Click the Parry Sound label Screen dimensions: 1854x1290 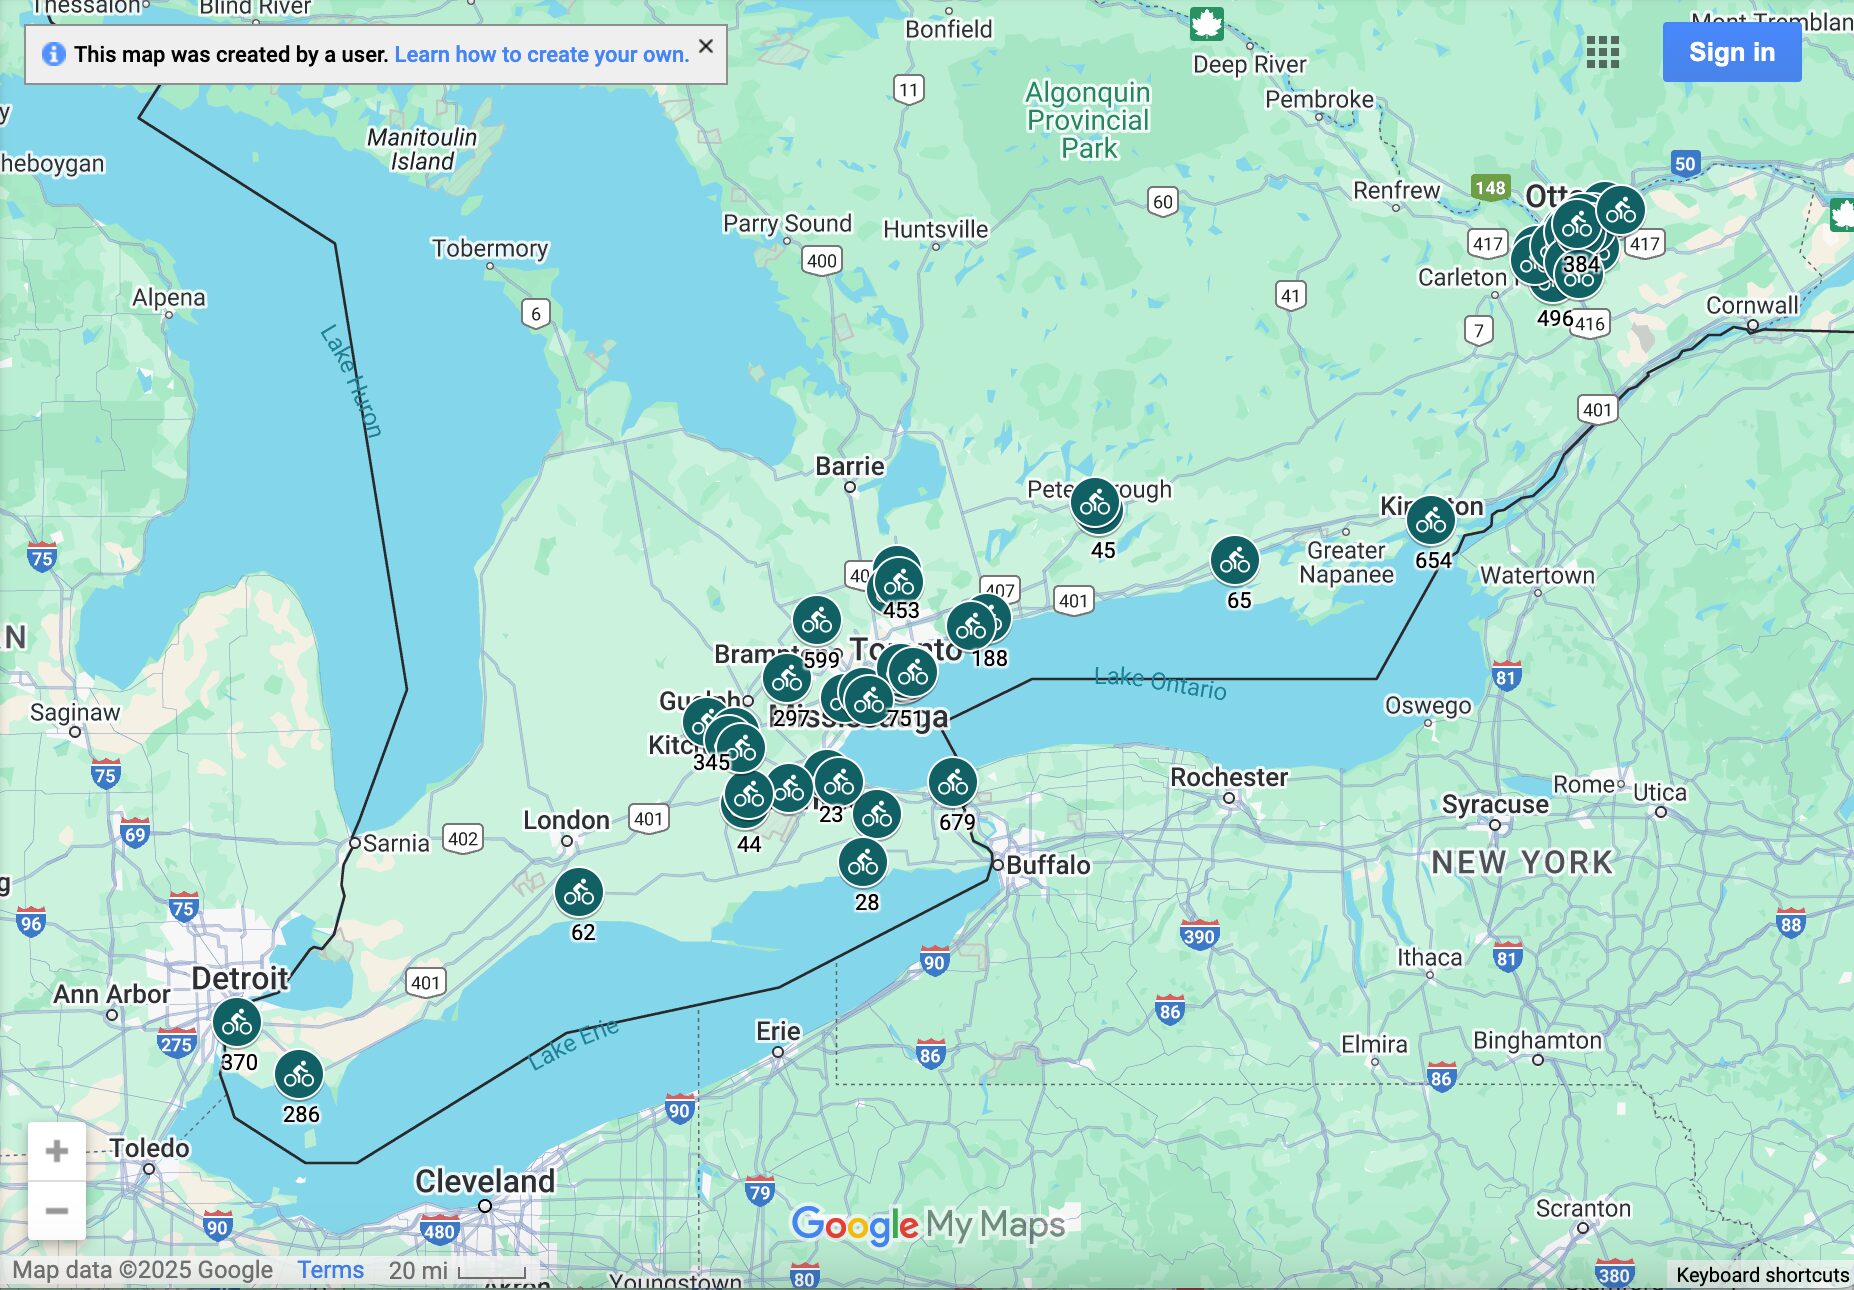click(787, 223)
